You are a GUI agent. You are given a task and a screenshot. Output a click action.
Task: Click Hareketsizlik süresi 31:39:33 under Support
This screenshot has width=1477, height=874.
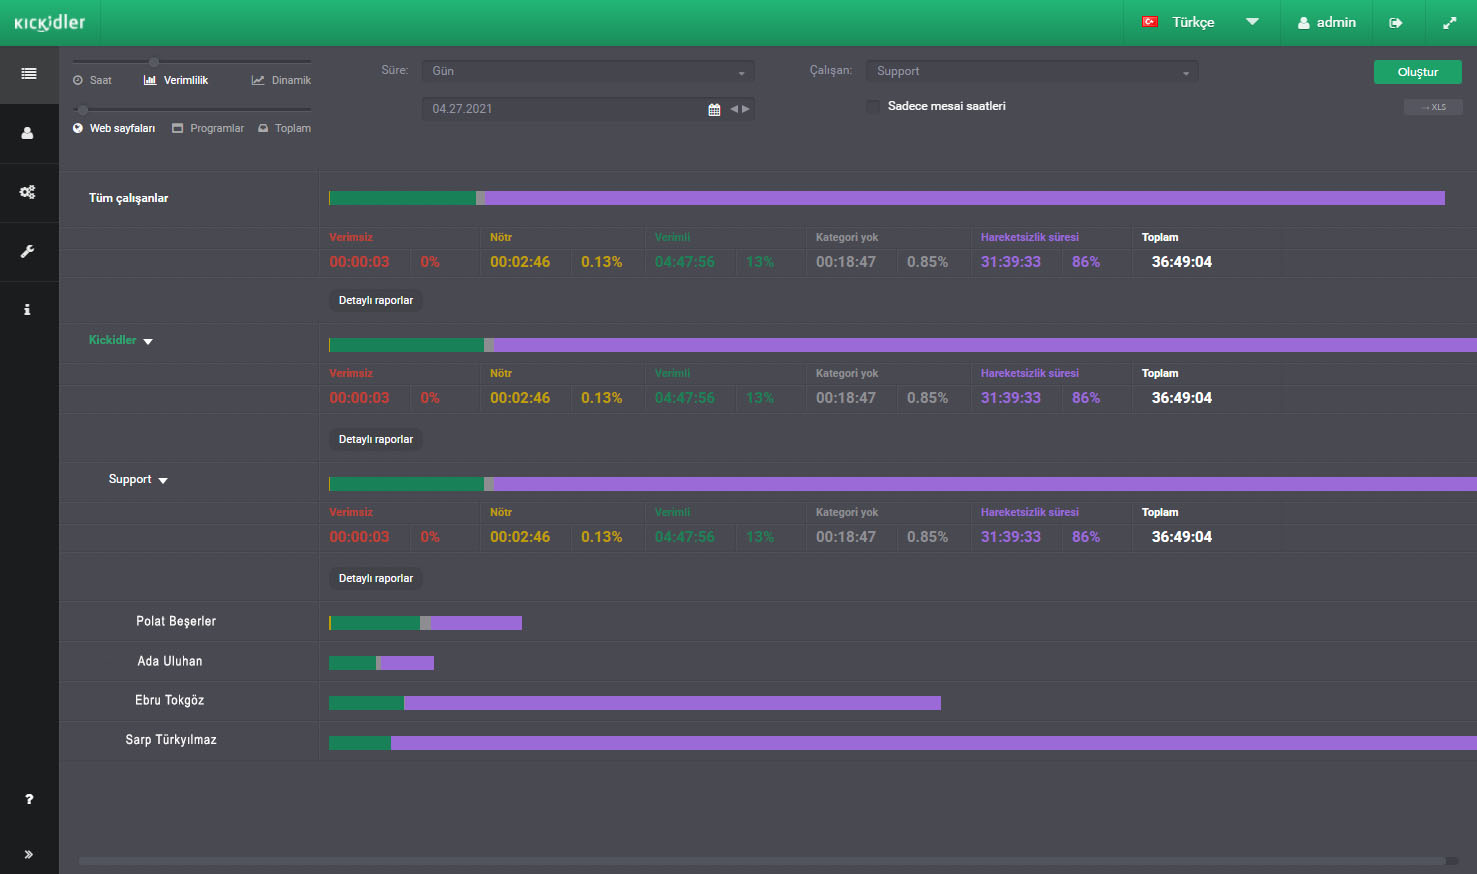tap(1011, 537)
